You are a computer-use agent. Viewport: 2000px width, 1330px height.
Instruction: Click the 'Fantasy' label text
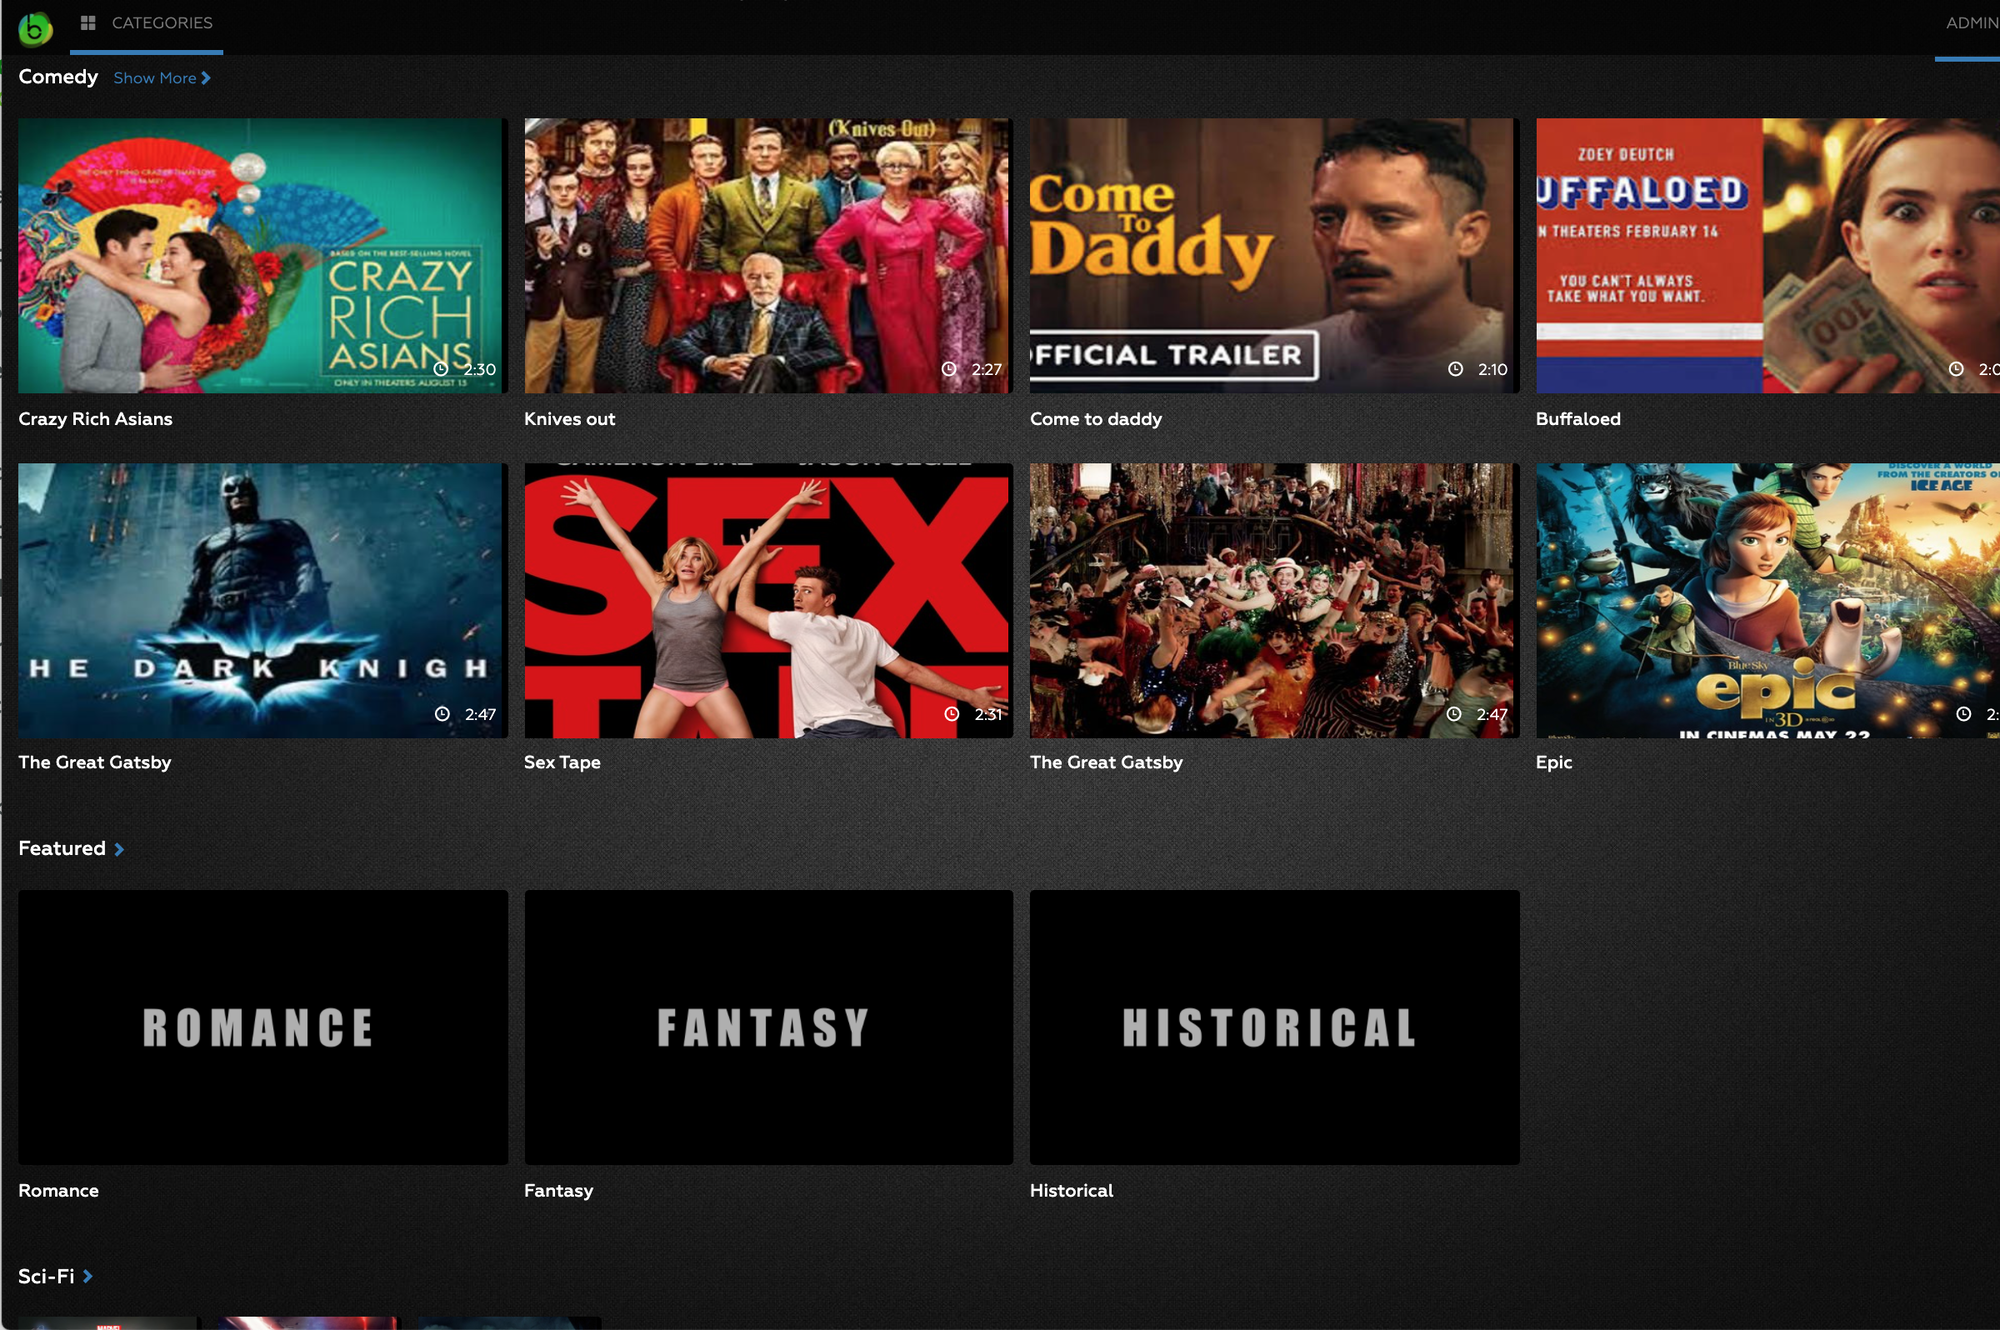[558, 1190]
